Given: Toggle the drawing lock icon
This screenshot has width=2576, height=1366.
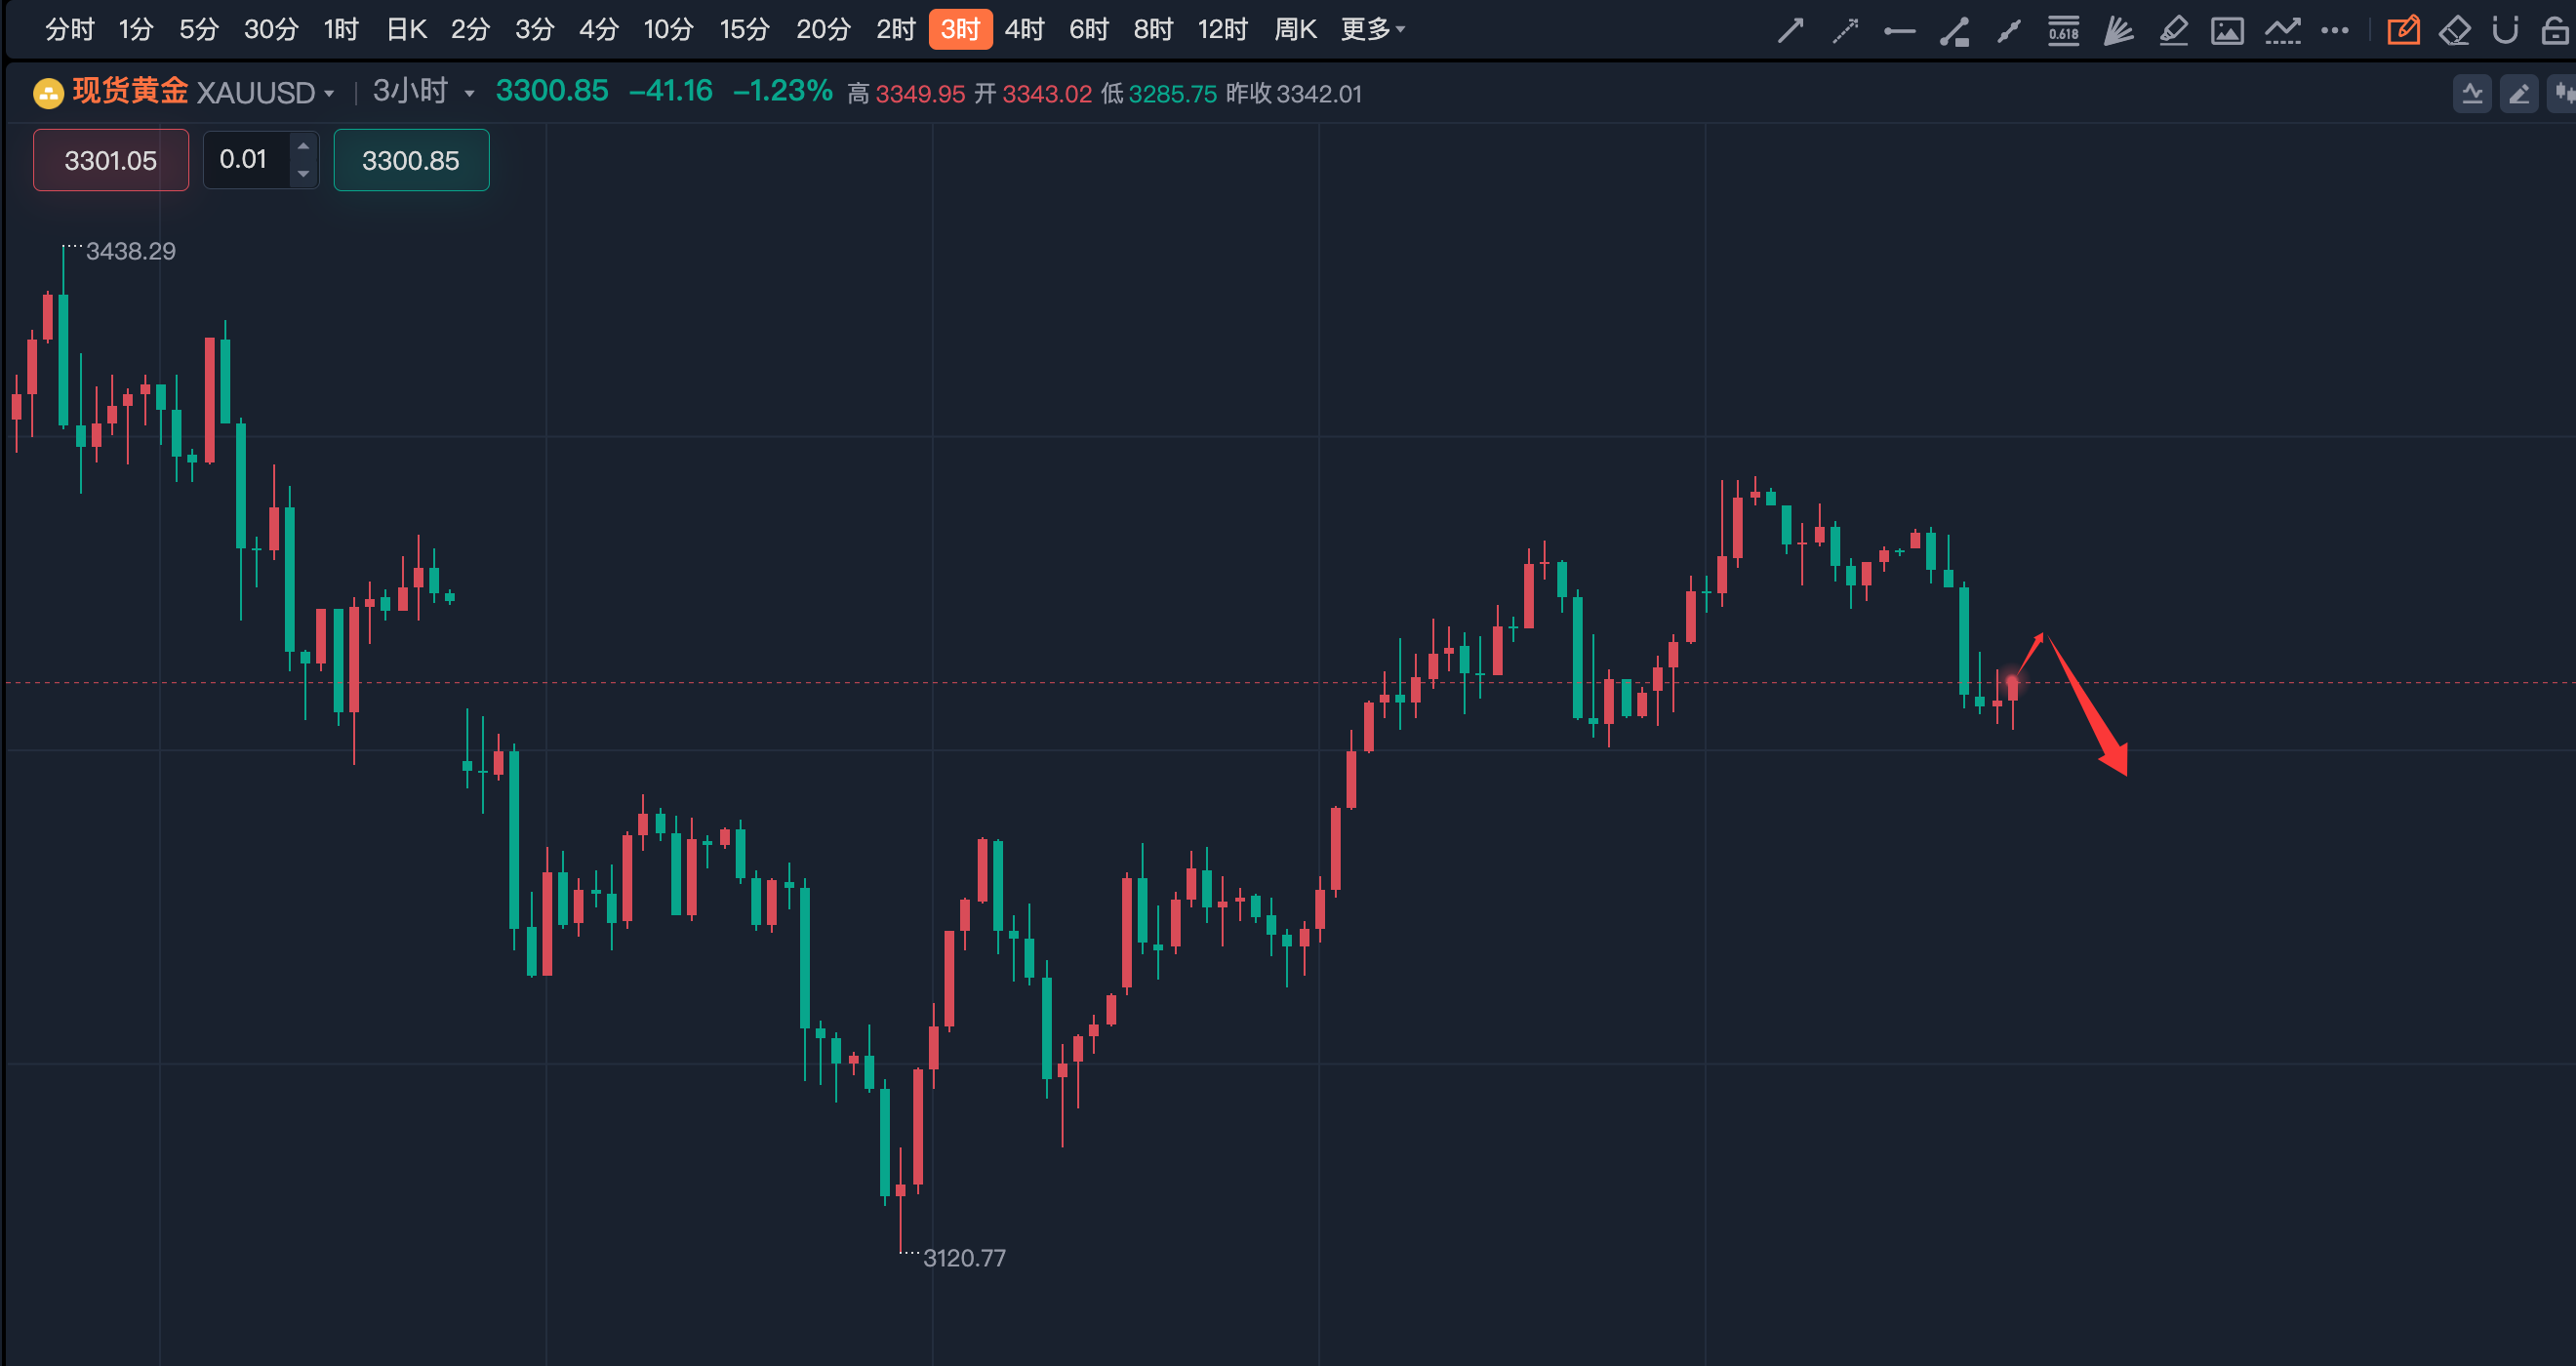Looking at the screenshot, I should click(2555, 31).
